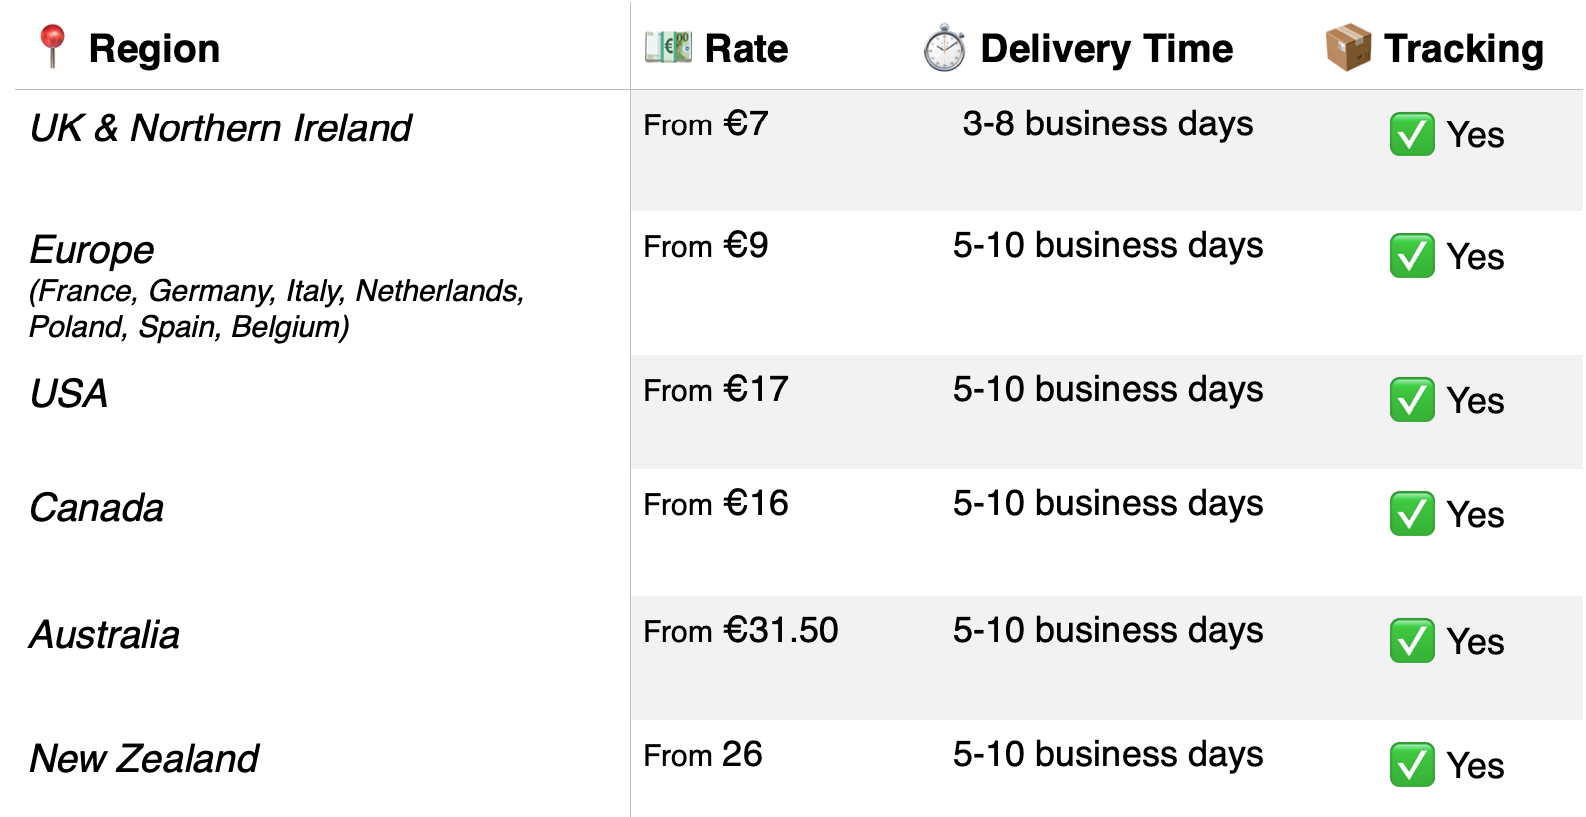Select the Delivery Time column header
This screenshot has height=817, width=1586.
pos(1106,48)
